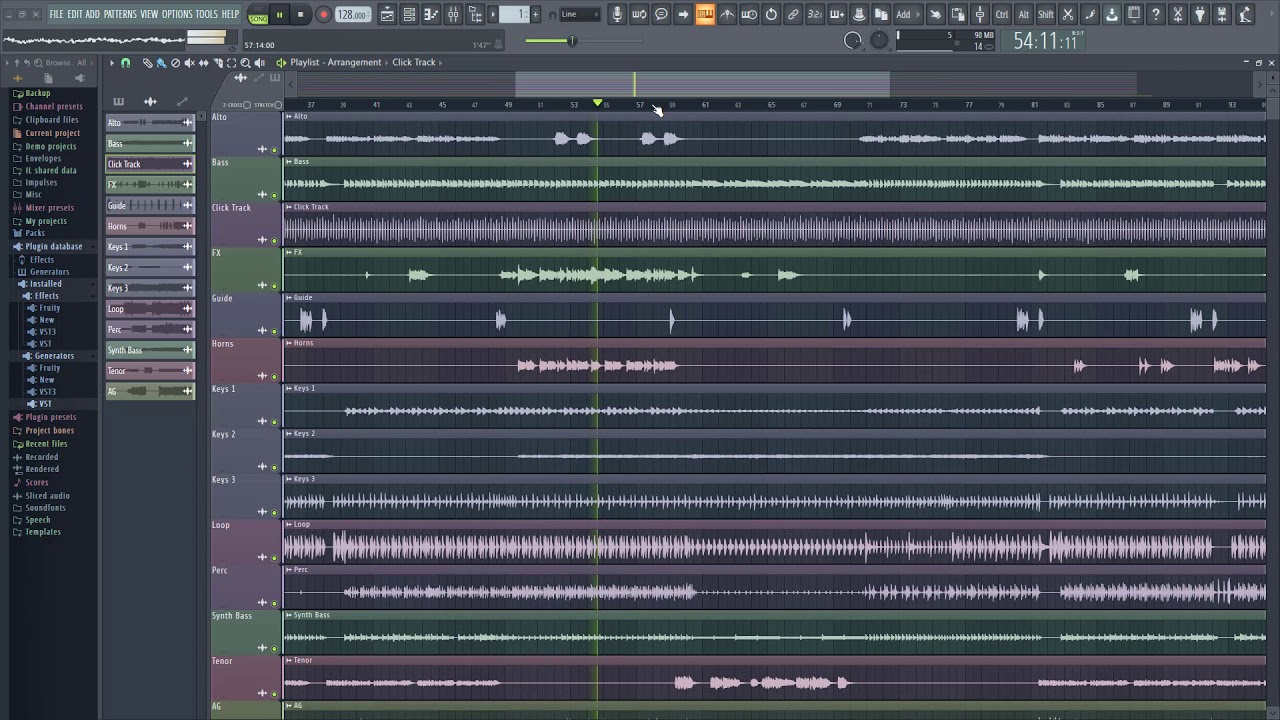Select the playlist Delete tool

(x=175, y=63)
